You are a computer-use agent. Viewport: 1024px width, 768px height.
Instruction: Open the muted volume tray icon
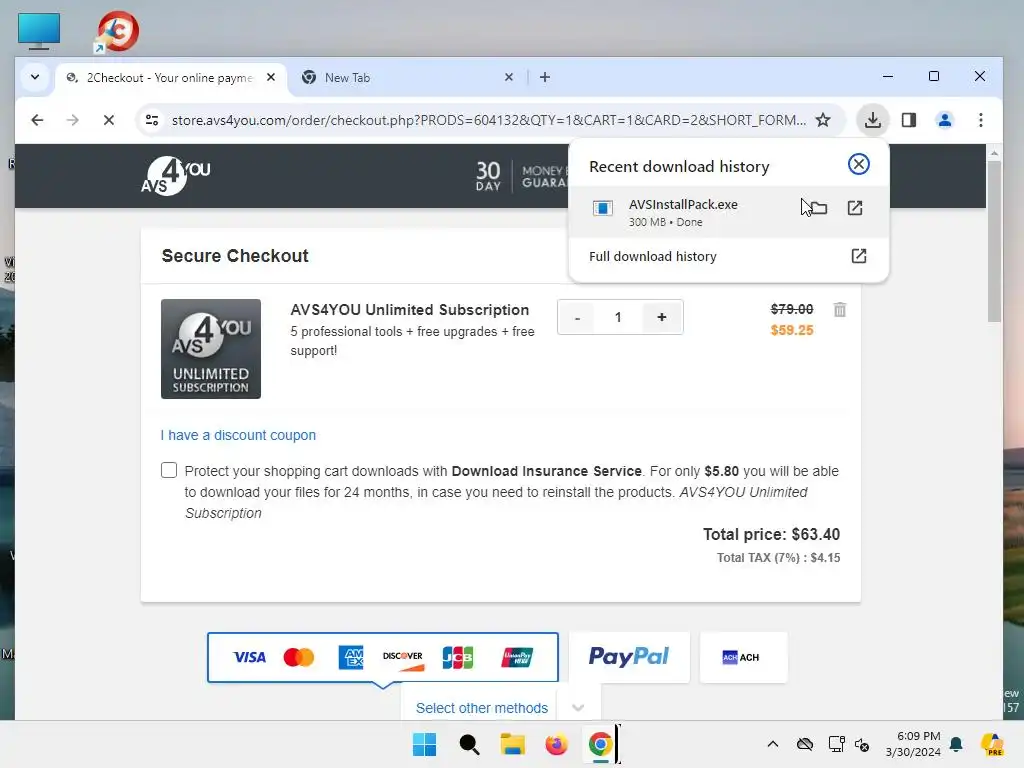[862, 744]
